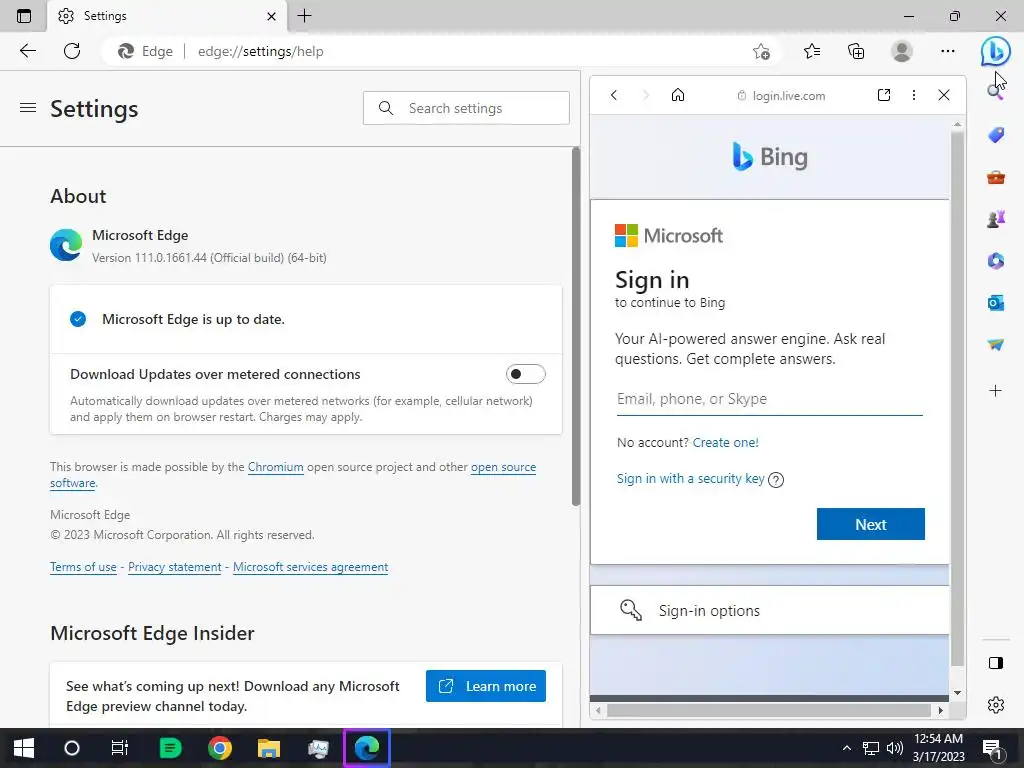
Task: Open the open source software link
Action: (504, 467)
